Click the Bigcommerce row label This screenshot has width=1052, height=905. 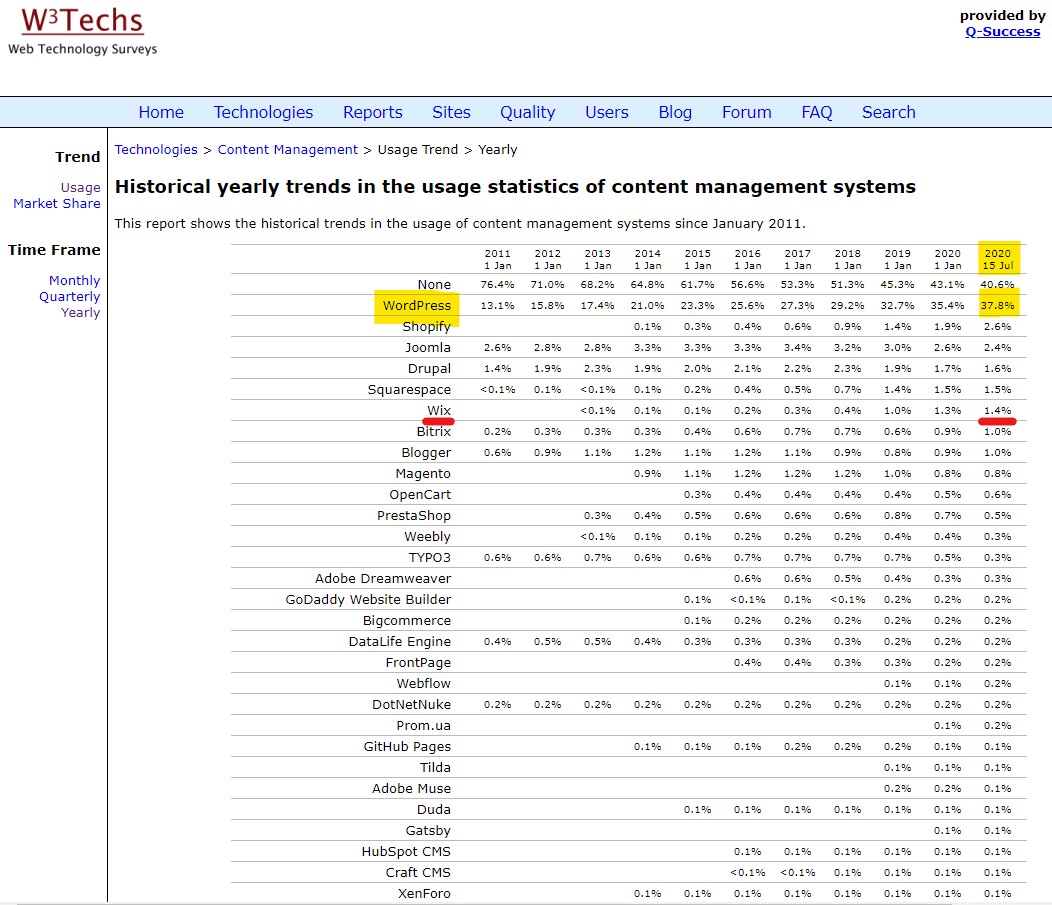coord(407,621)
